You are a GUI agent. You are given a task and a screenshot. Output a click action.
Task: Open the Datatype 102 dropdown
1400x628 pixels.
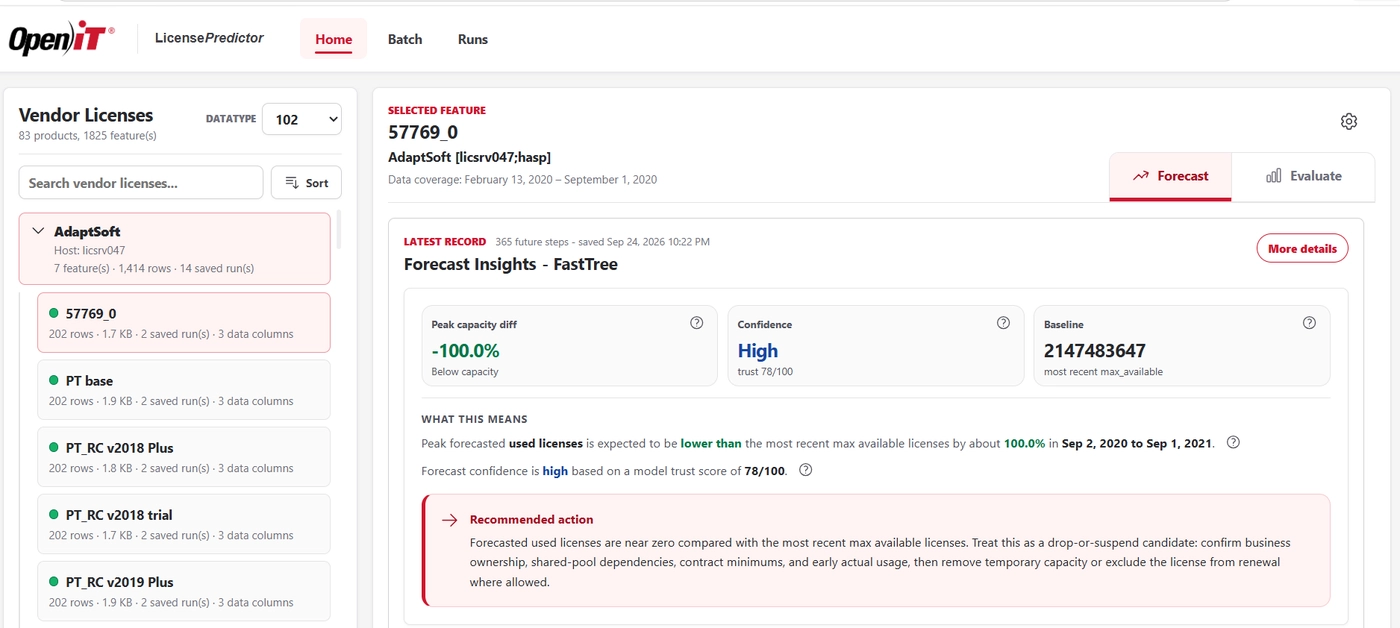(x=301, y=119)
